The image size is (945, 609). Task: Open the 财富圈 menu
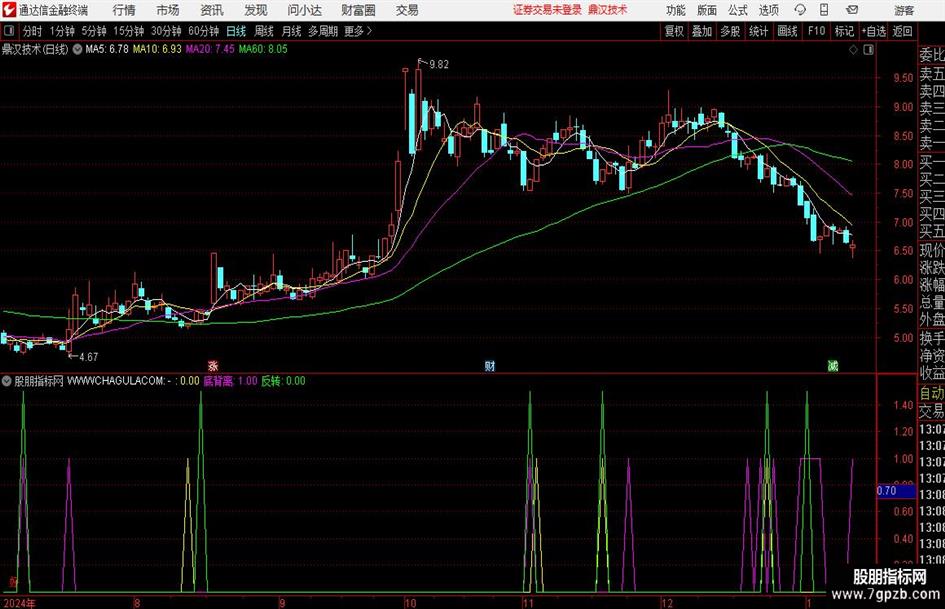(358, 10)
